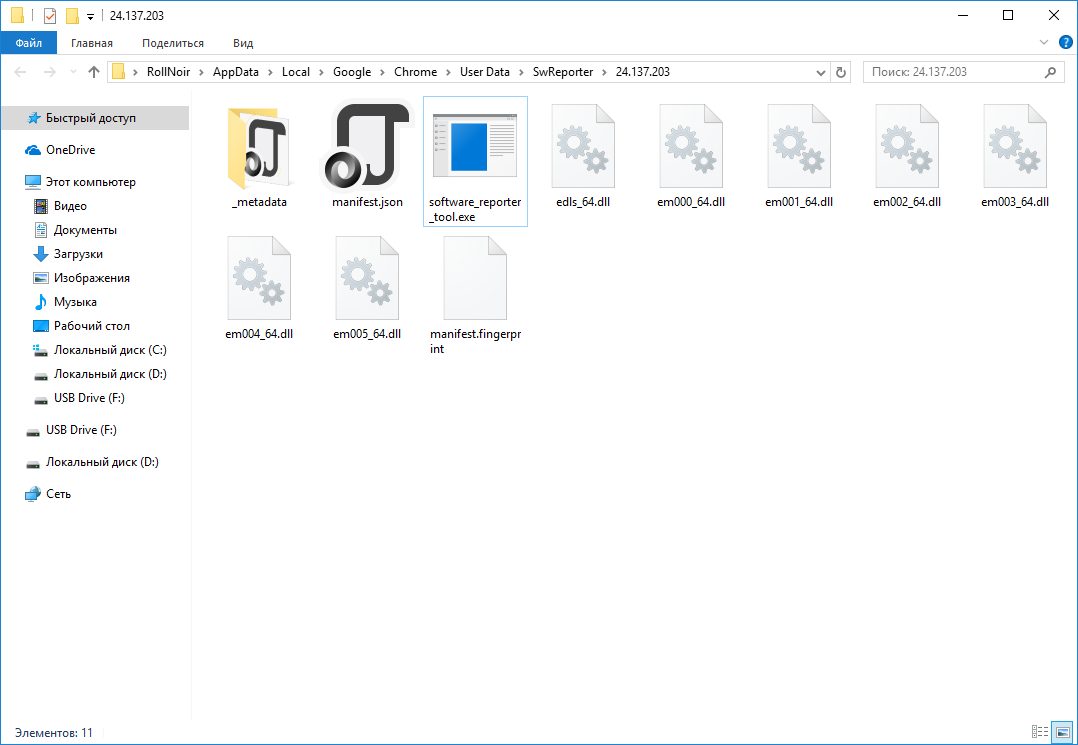1078x745 pixels.
Task: Expand the chevron after Google in path
Action: point(383,72)
